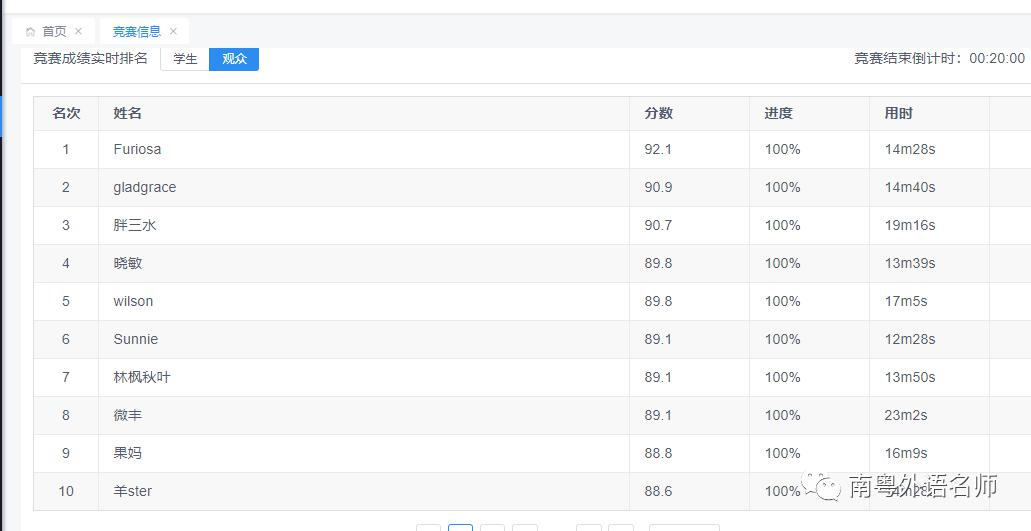The height and width of the screenshot is (531, 1031).
Task: Click the 用时 column header
Action: click(x=898, y=113)
